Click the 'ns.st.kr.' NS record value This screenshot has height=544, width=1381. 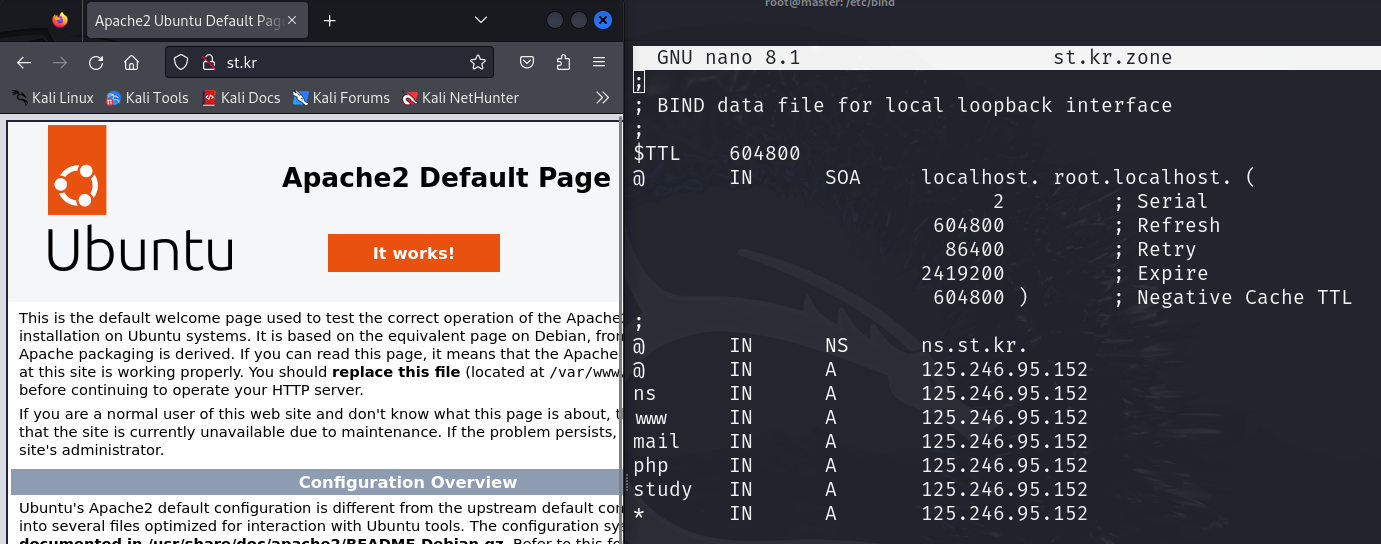pos(974,345)
